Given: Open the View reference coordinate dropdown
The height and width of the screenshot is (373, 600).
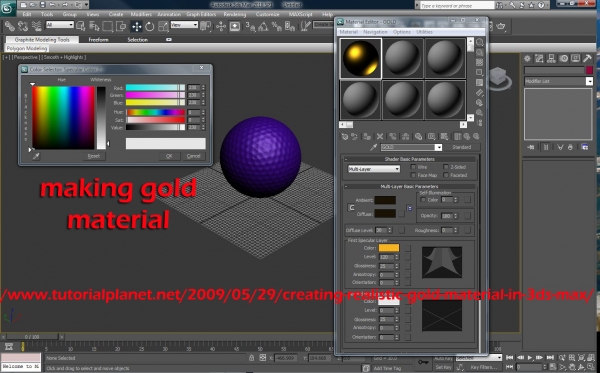Looking at the screenshot, I should tap(184, 25).
